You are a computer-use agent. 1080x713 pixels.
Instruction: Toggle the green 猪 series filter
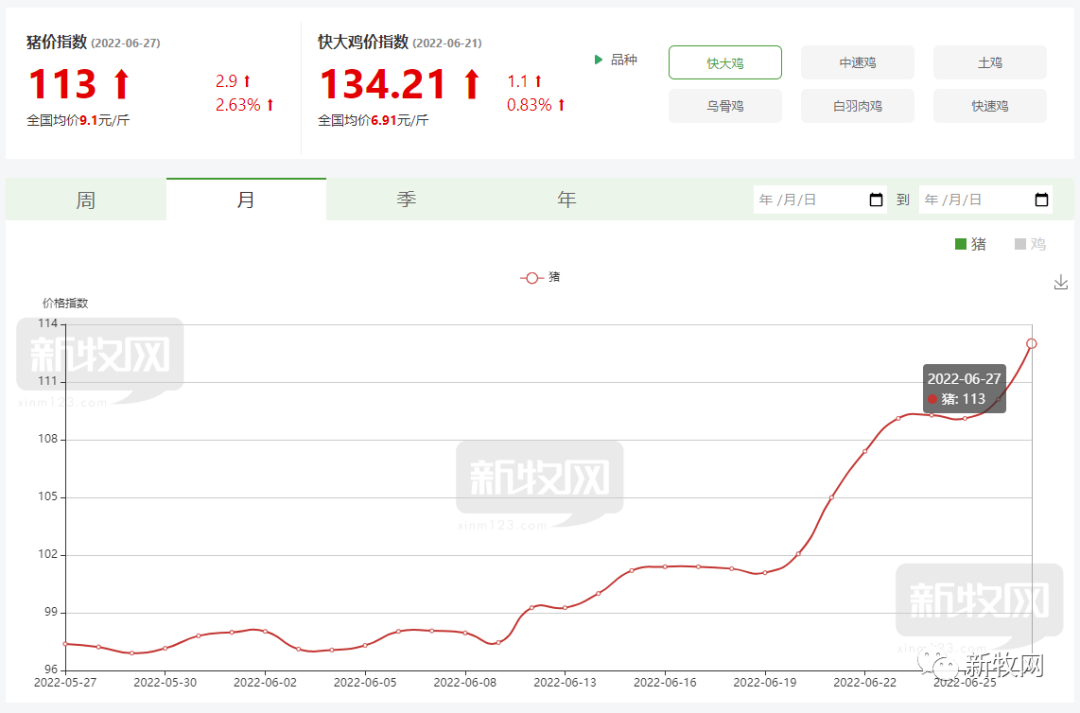click(970, 244)
